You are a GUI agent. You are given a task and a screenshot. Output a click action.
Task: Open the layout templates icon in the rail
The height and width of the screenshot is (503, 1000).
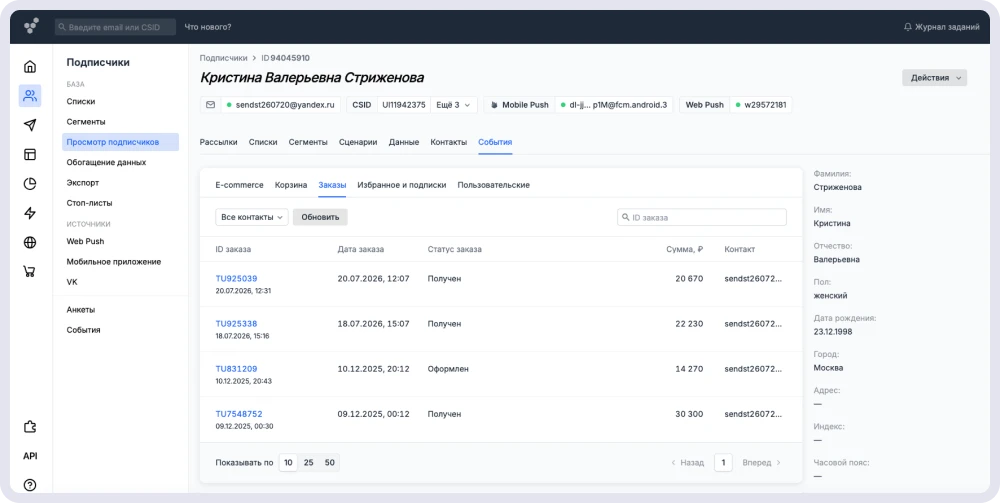click(x=30, y=154)
